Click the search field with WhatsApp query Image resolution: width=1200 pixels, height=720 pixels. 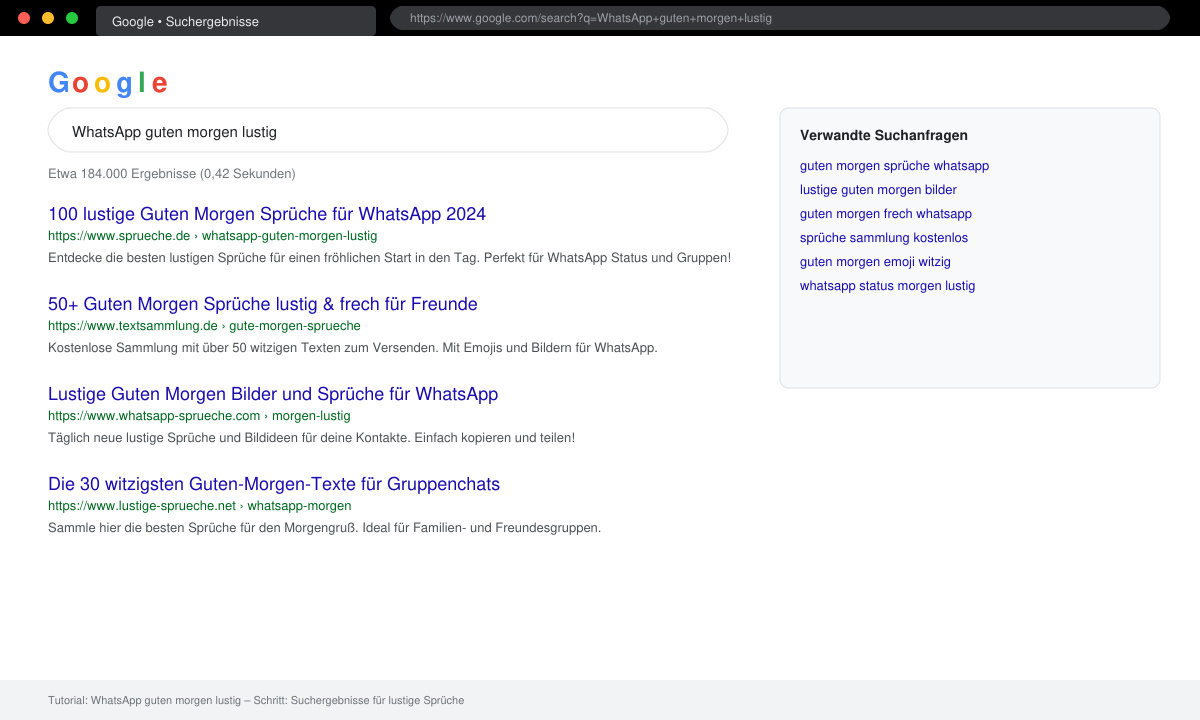point(388,130)
